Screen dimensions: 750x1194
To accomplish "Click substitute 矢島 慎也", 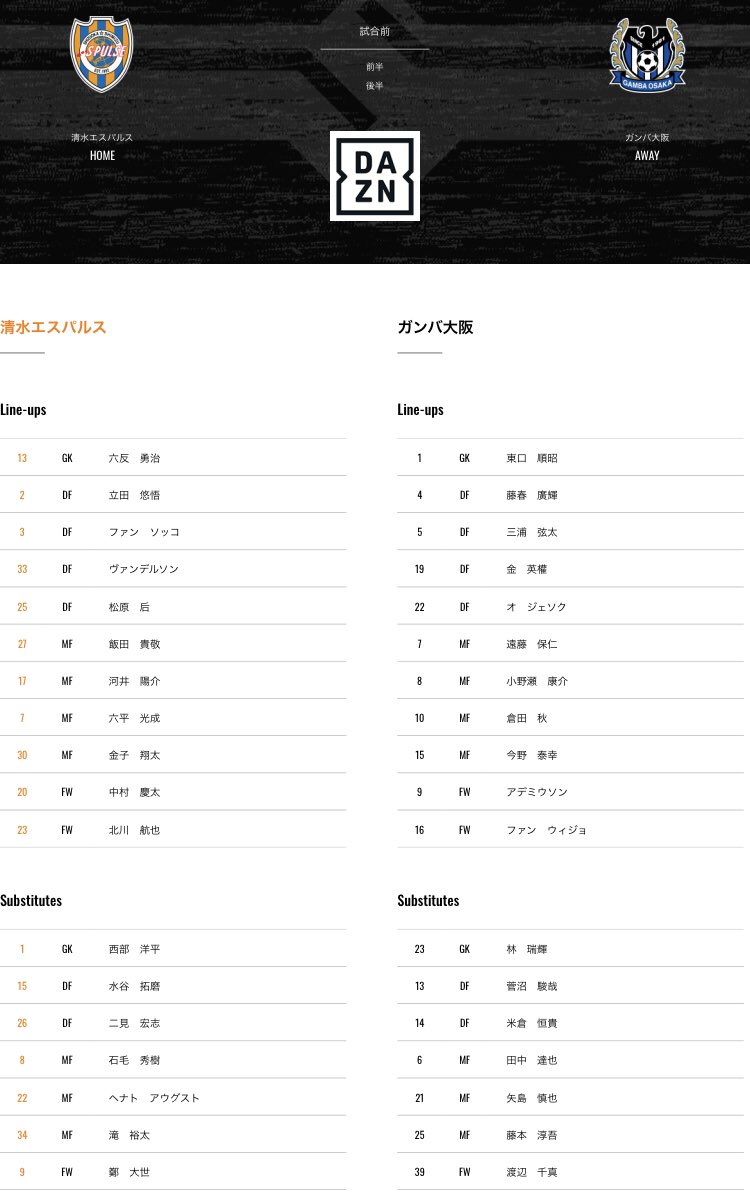I will pos(531,1098).
